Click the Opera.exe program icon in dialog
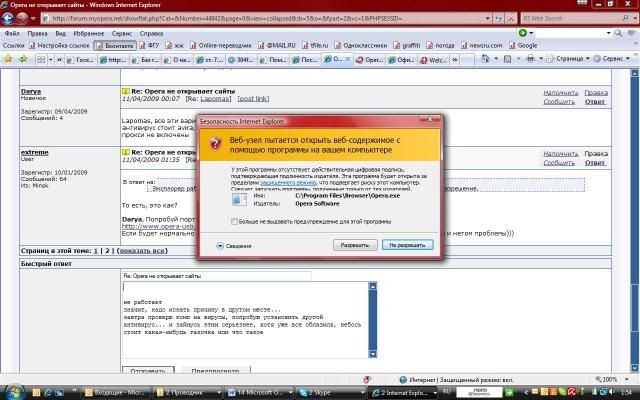 (x=239, y=200)
